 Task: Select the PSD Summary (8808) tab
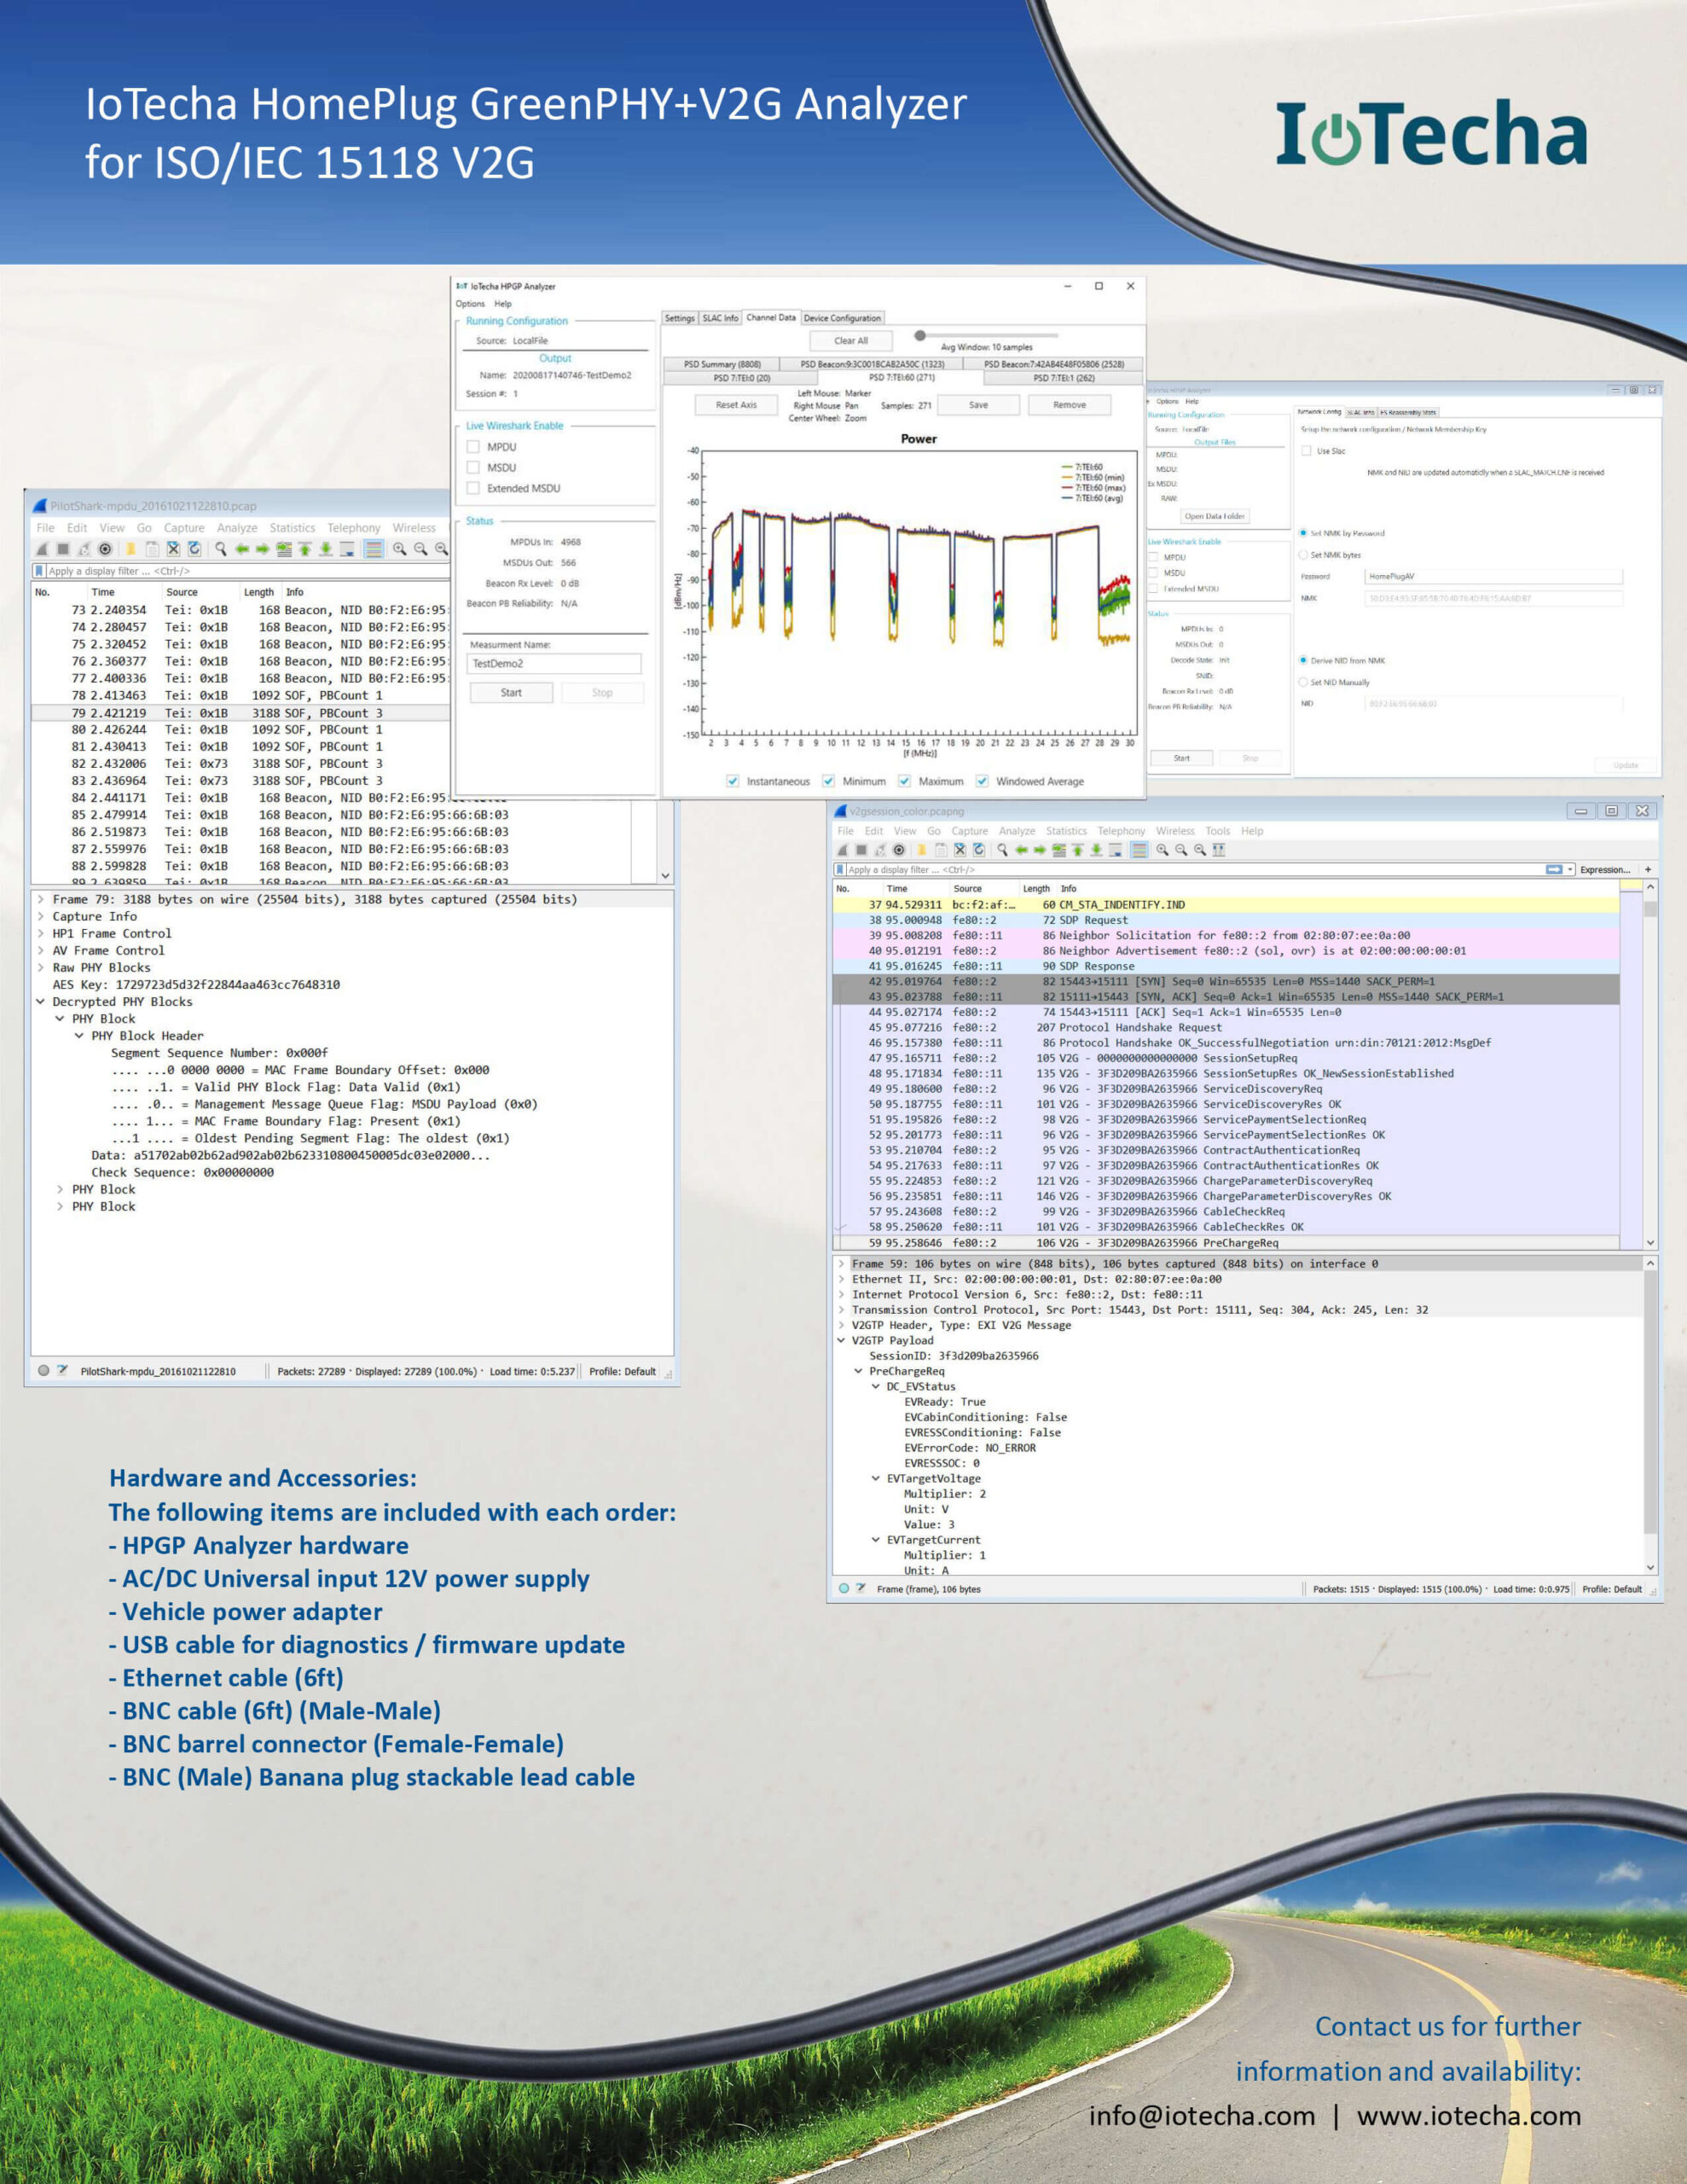point(722,364)
